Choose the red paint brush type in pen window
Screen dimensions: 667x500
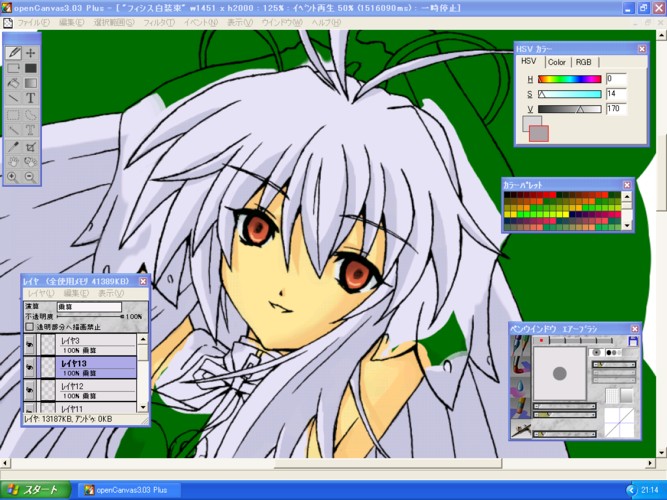pos(520,366)
